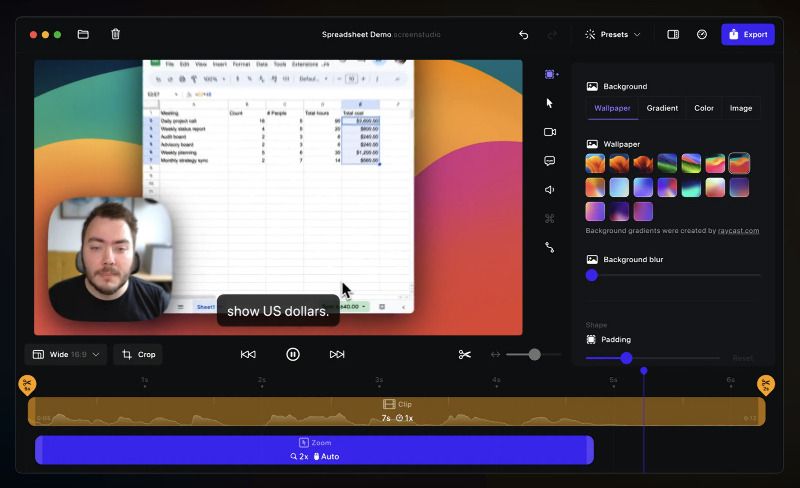This screenshot has height=488, width=800.
Task: Open audio speaker settings icon
Action: 549,190
